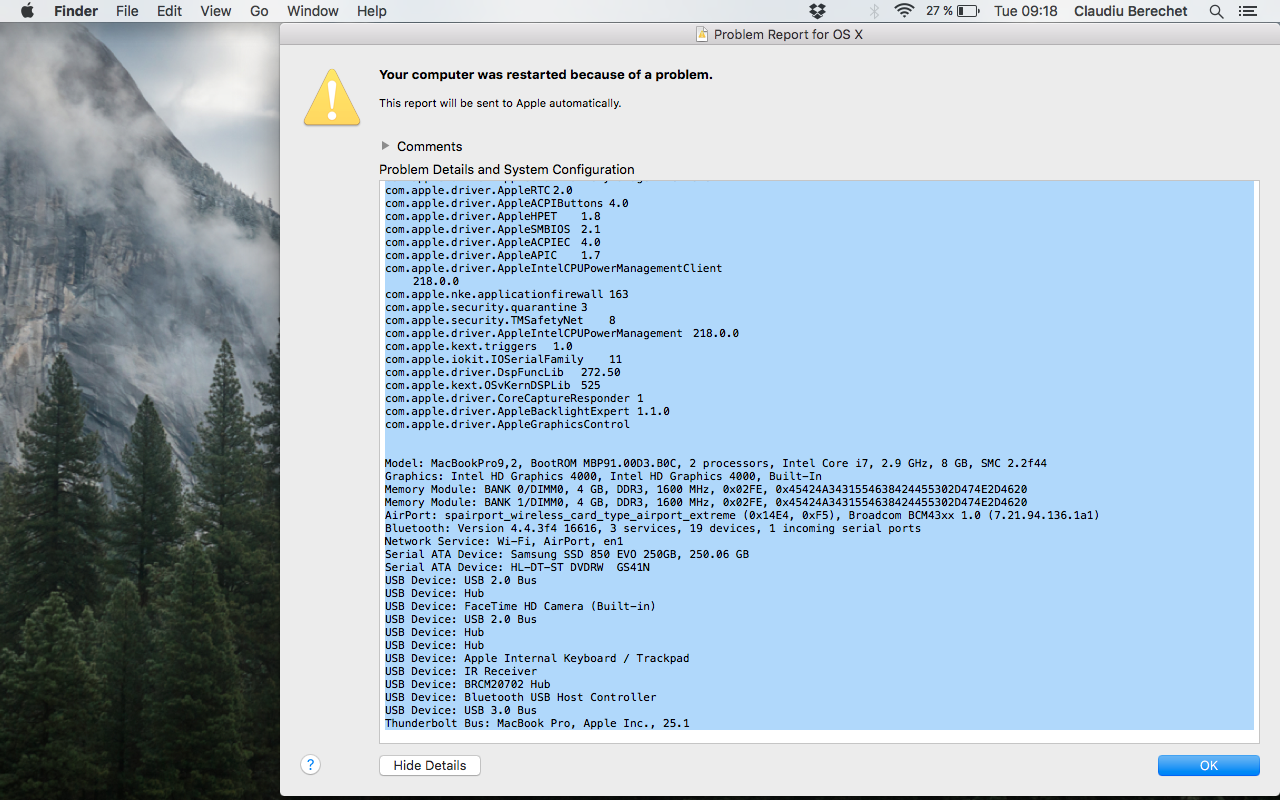The width and height of the screenshot is (1280, 800).
Task: Click the com.apple.security.quarantine line
Action: pyautogui.click(x=486, y=307)
